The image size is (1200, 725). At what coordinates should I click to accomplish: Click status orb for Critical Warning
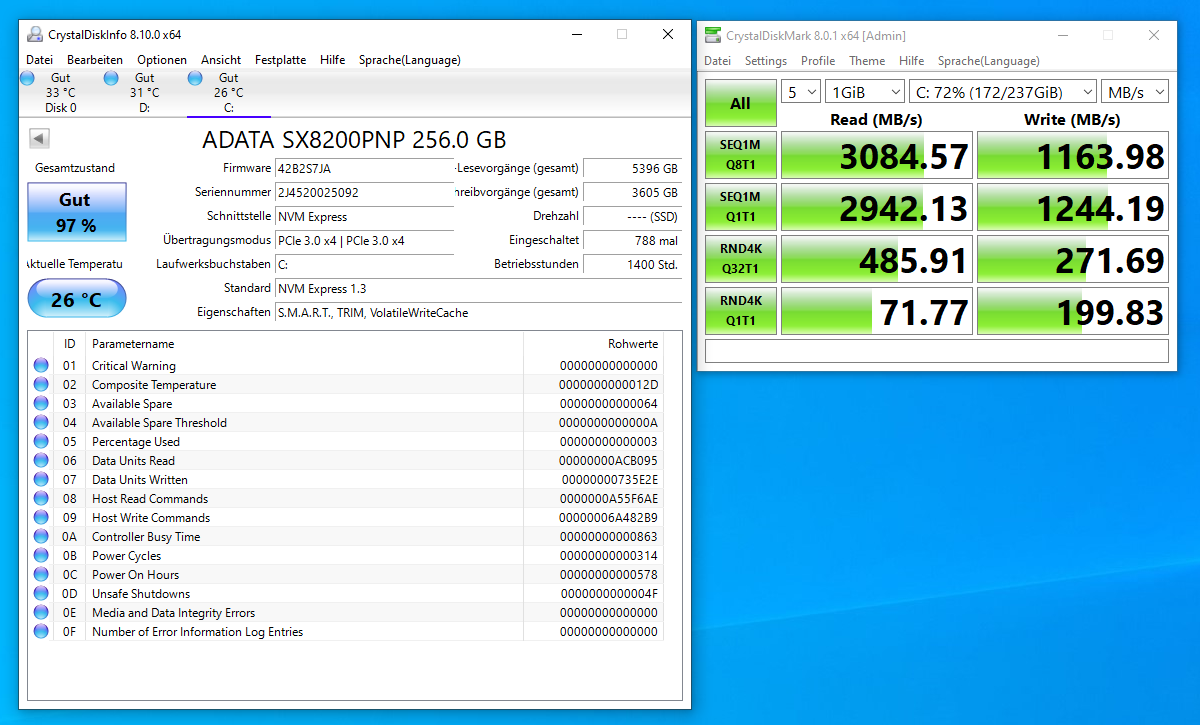coord(41,365)
